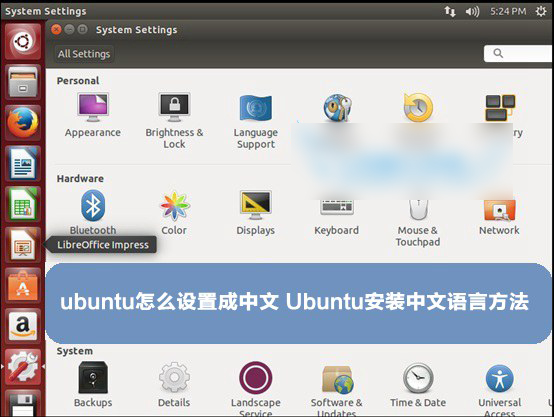This screenshot has height=417, width=554.
Task: Open the Backups settings icon
Action: 93,377
